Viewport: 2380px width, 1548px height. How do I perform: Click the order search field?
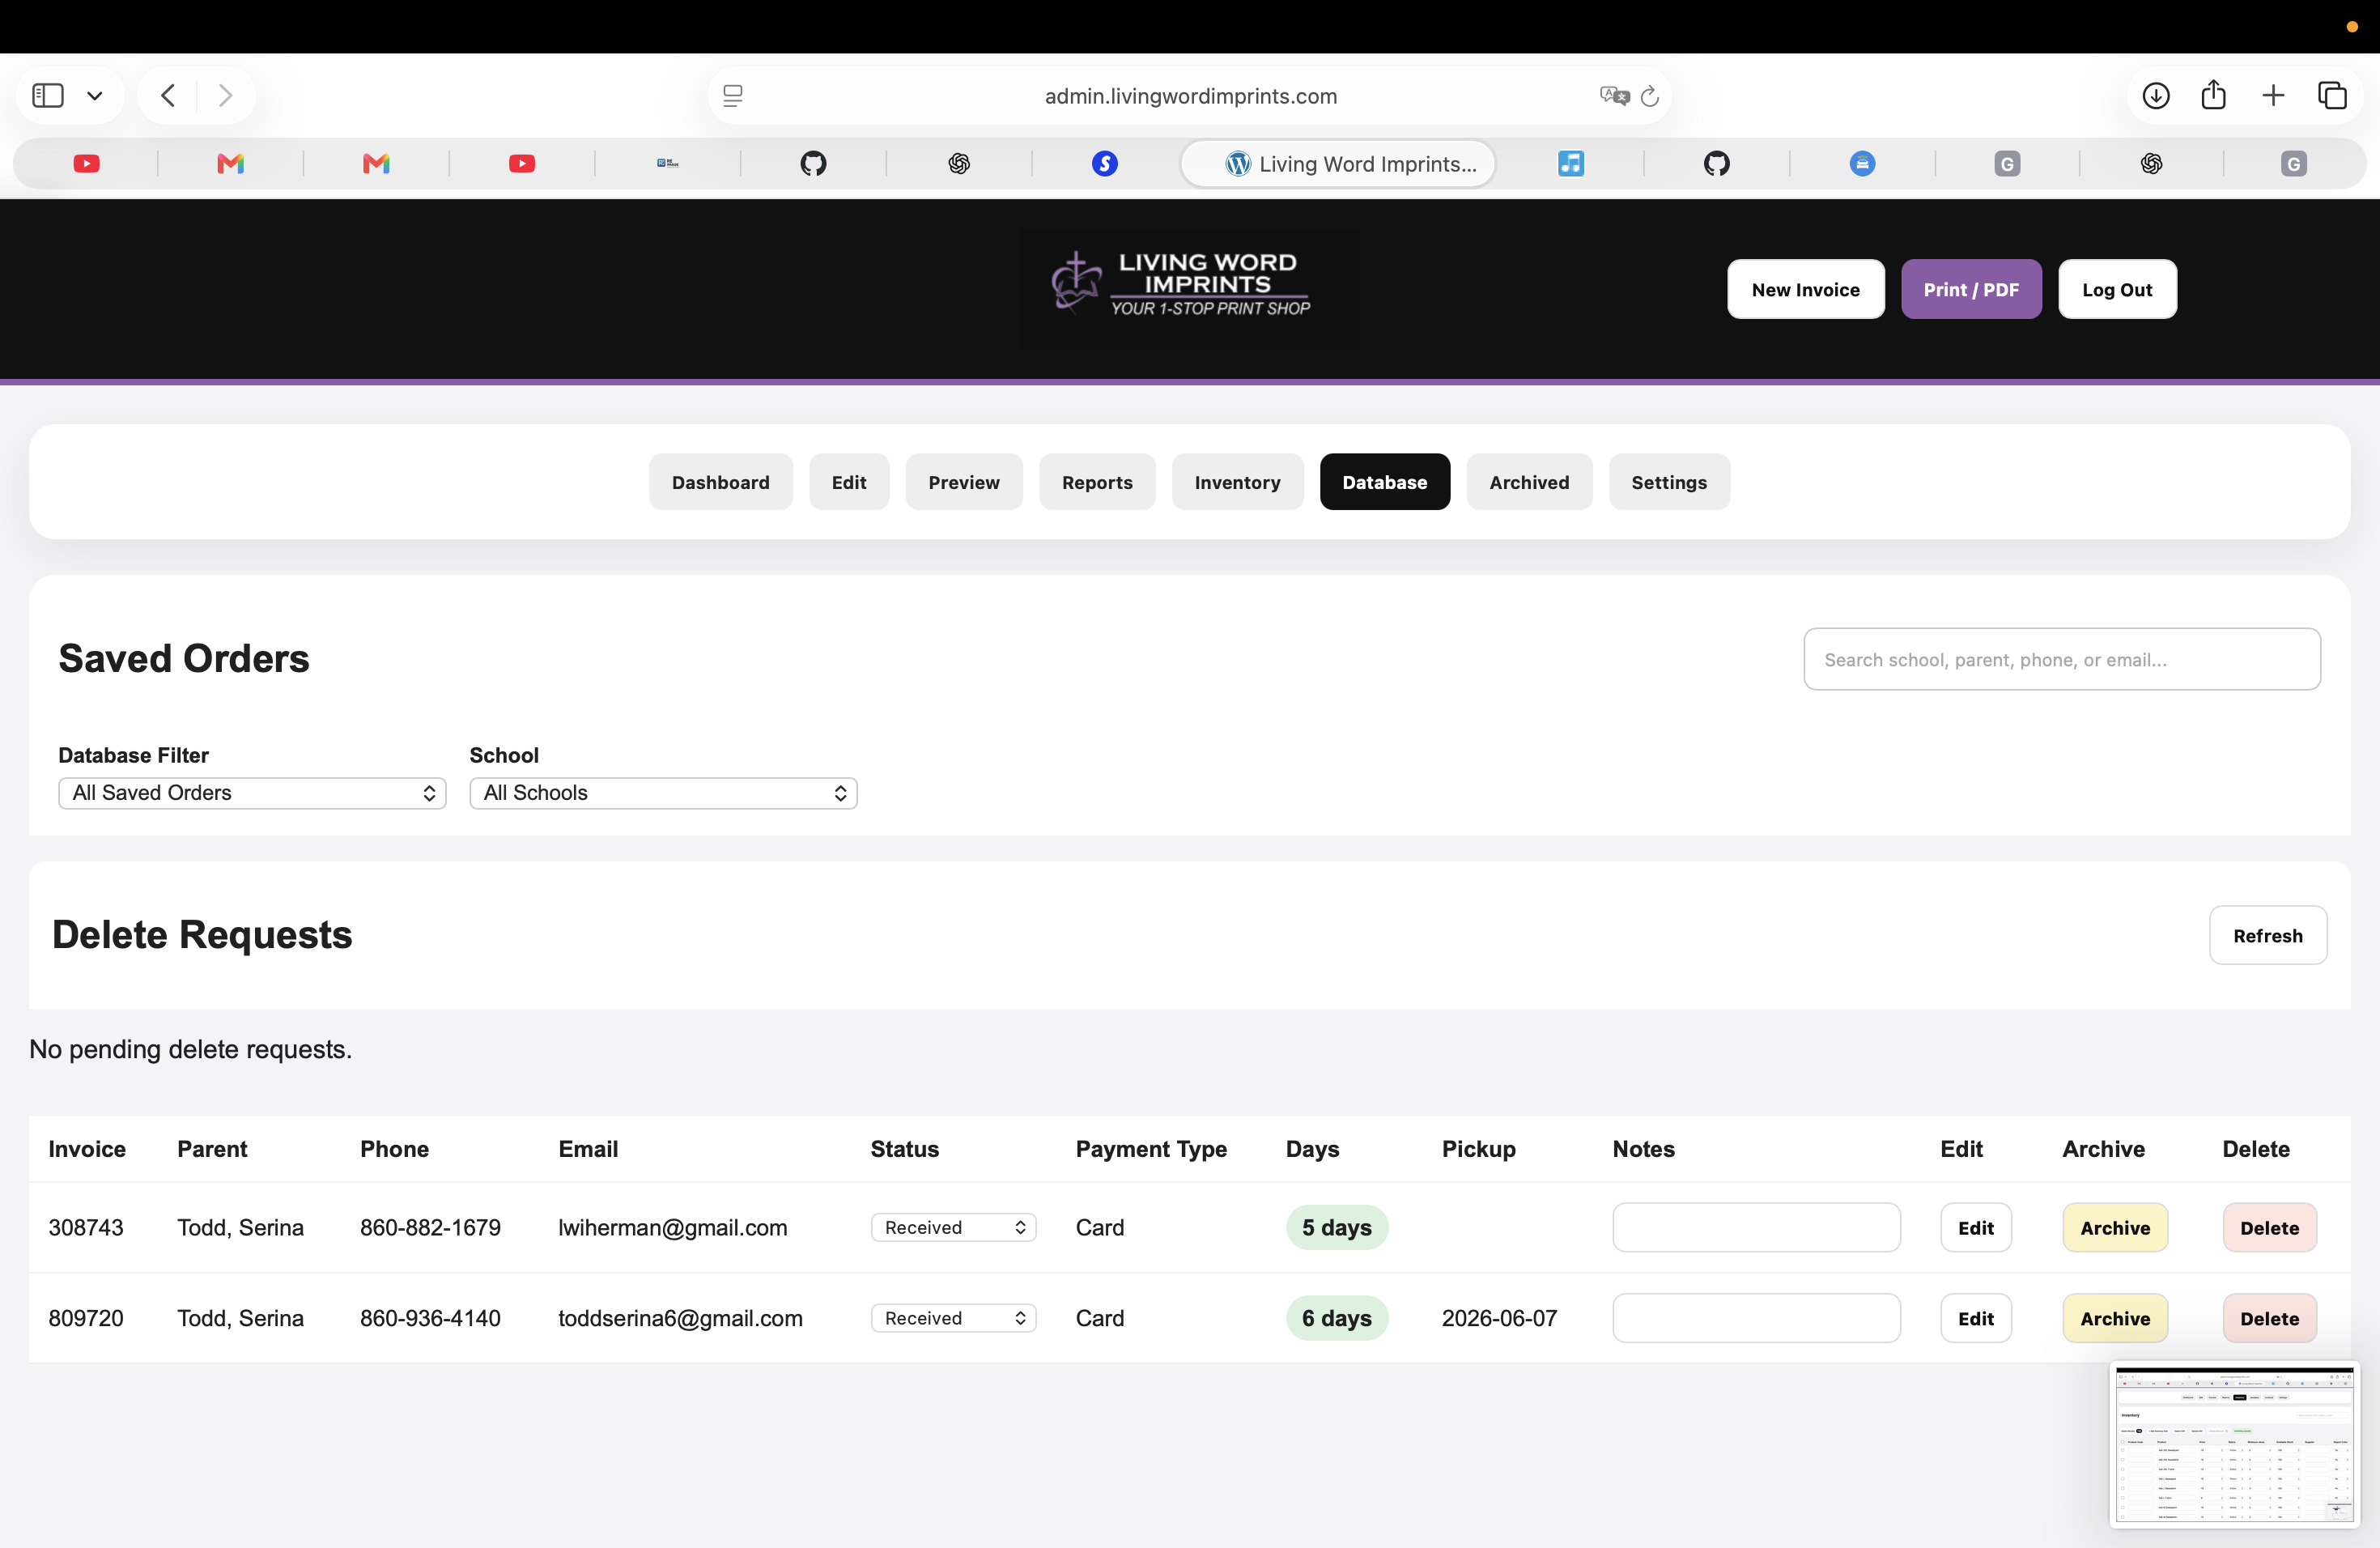[2061, 659]
